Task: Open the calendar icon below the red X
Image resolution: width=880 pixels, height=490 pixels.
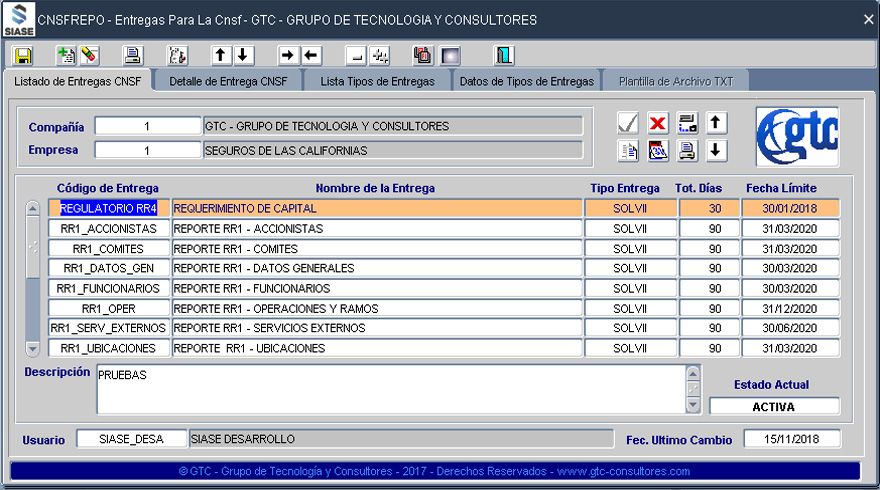Action: coord(657,151)
